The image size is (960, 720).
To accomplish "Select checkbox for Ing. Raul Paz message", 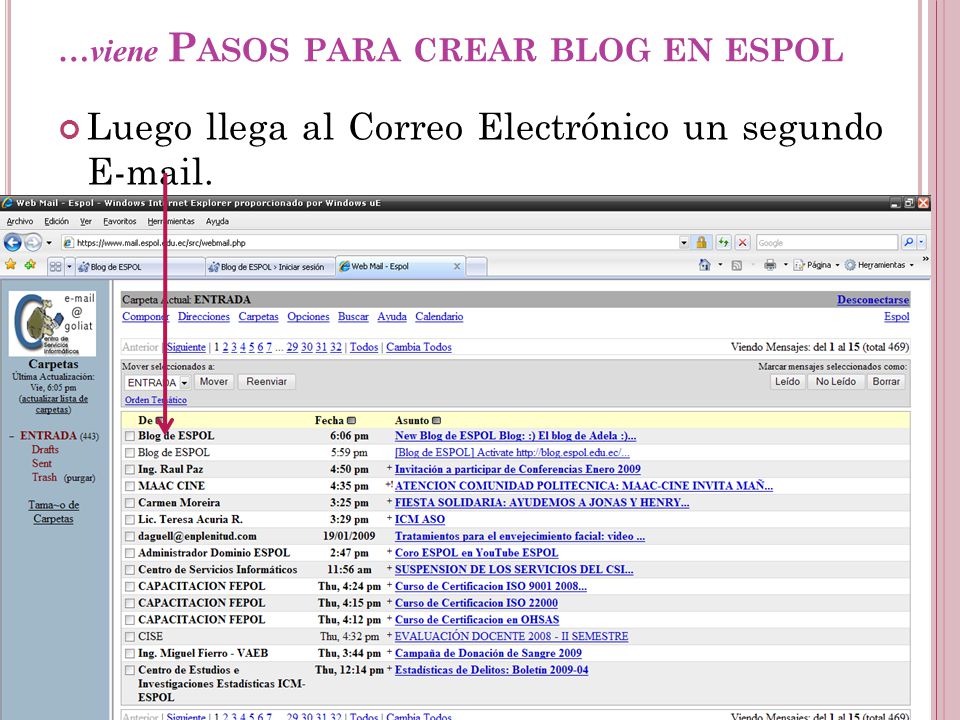I will pyautogui.click(x=130, y=469).
